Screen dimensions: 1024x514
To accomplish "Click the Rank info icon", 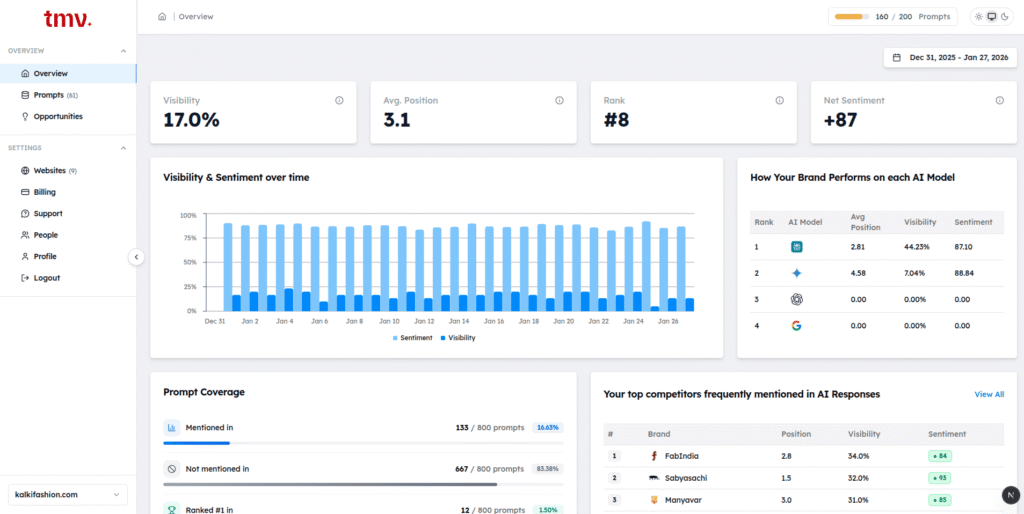I will coord(779,101).
